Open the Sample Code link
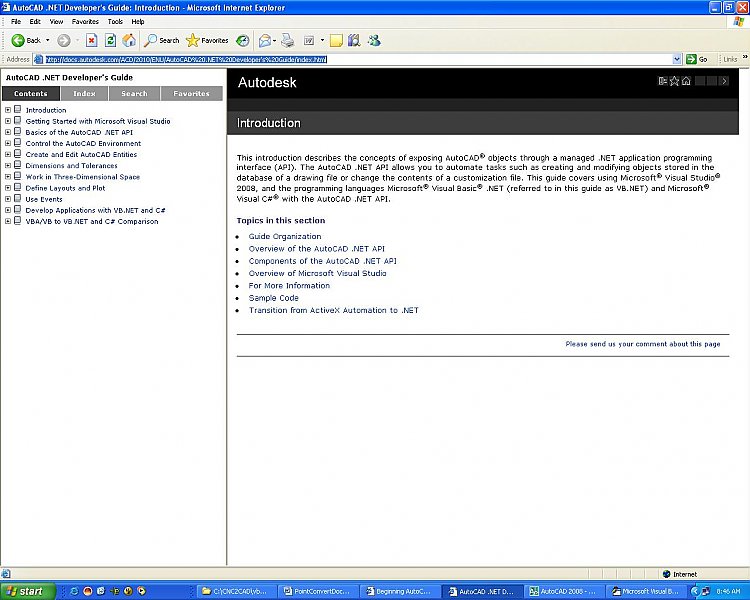Screen dimensions: 750x600 273,298
